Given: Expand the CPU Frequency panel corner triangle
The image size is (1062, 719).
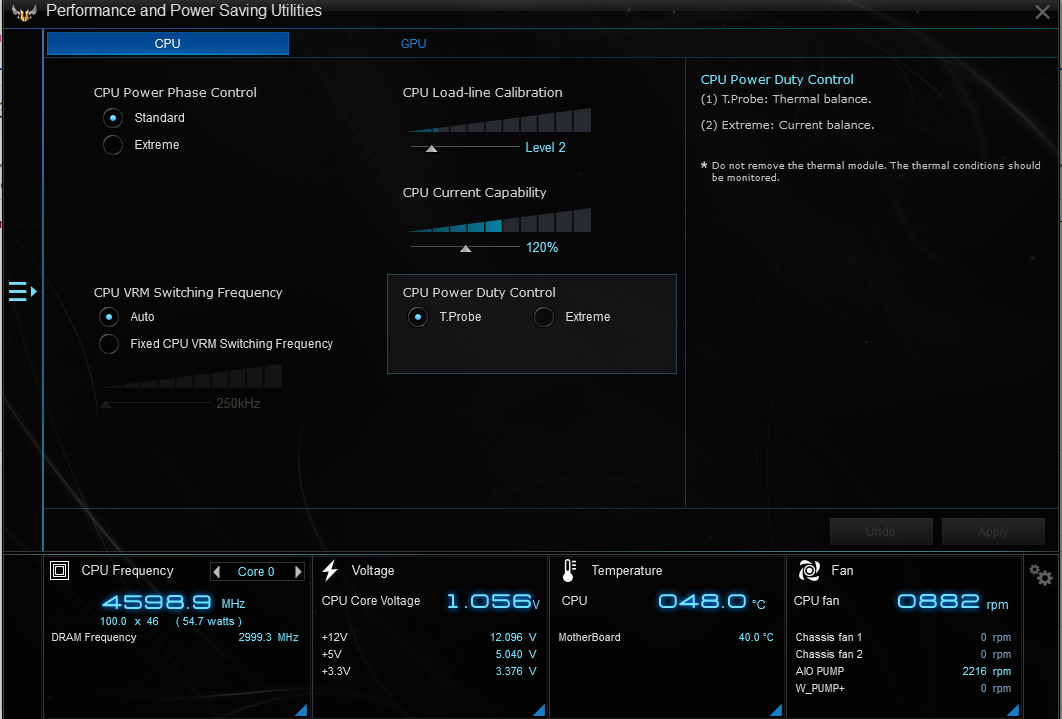Looking at the screenshot, I should [301, 710].
